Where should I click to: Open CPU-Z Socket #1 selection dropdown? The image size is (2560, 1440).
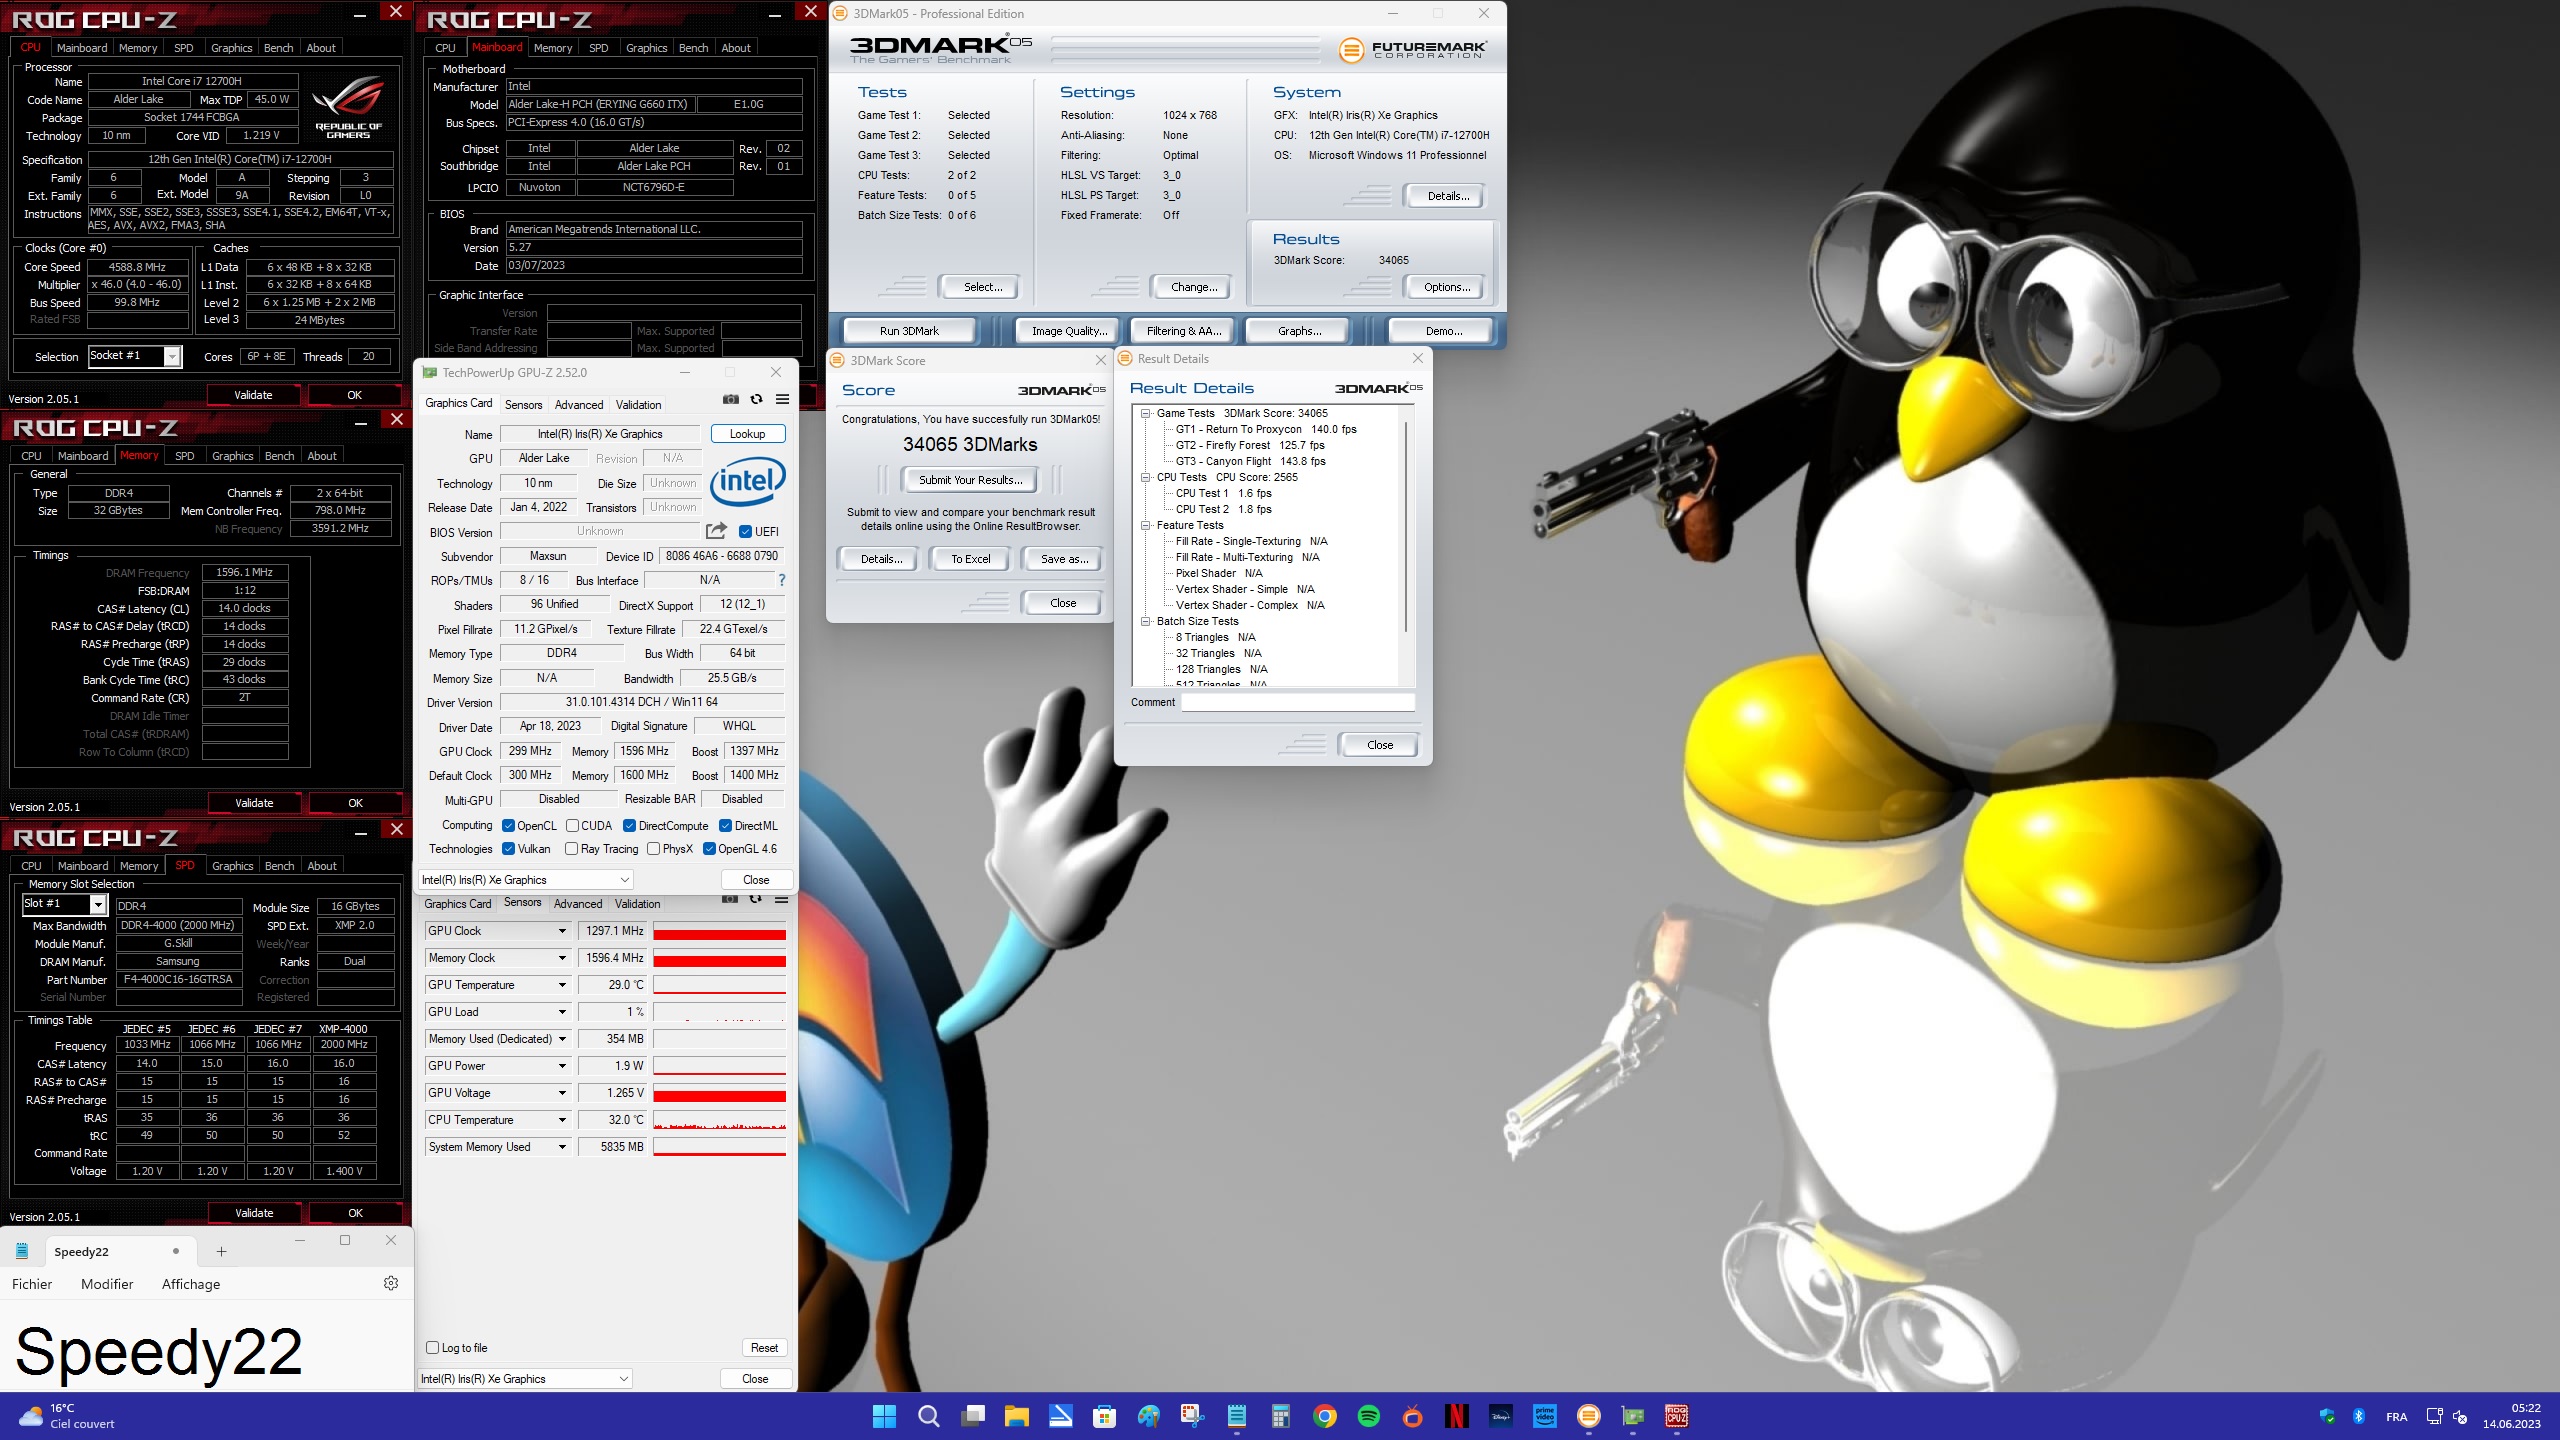click(173, 356)
